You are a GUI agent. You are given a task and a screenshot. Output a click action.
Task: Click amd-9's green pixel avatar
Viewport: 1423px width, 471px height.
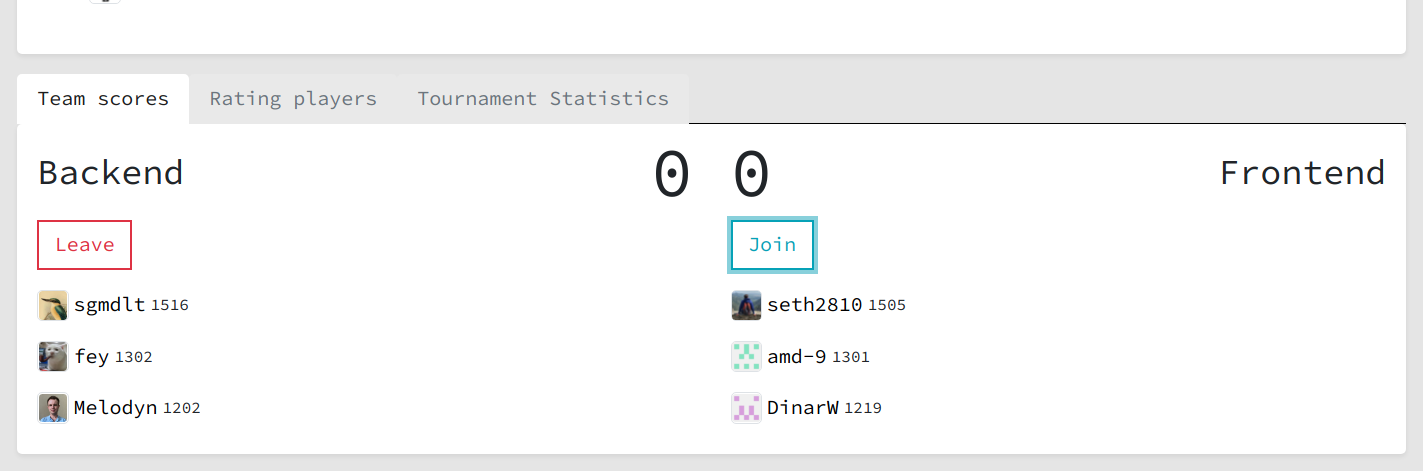pyautogui.click(x=746, y=356)
